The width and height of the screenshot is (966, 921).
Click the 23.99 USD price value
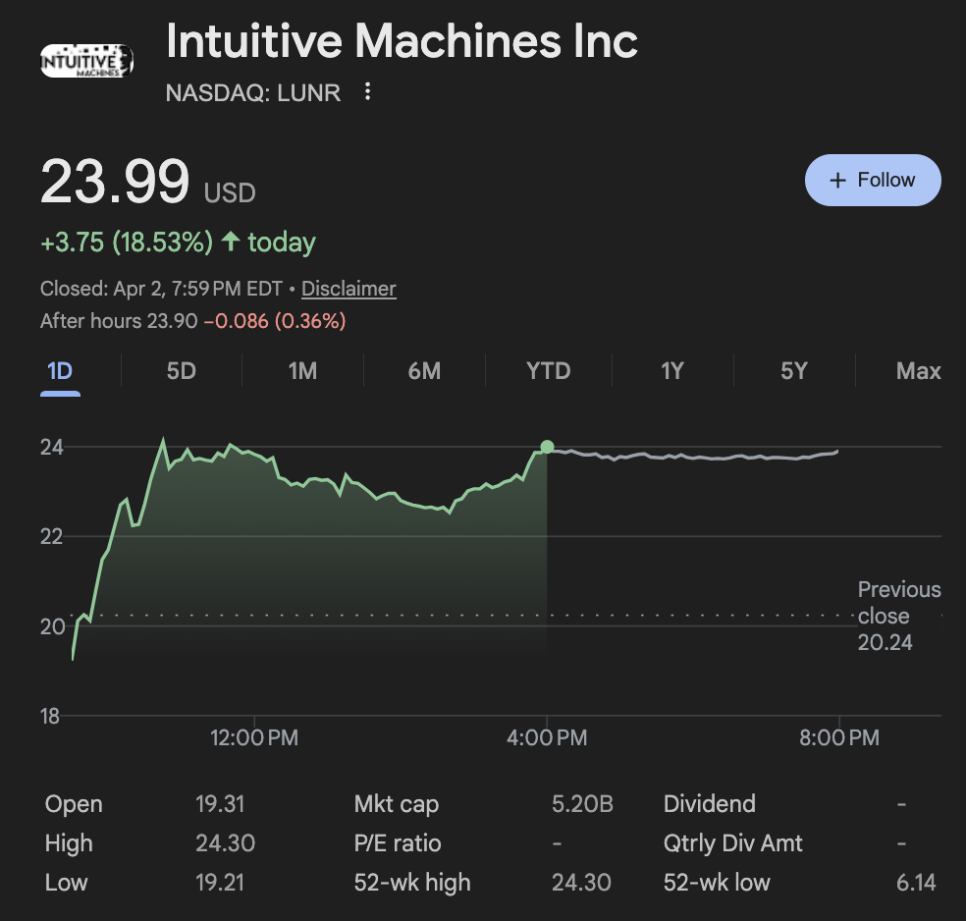tap(115, 183)
